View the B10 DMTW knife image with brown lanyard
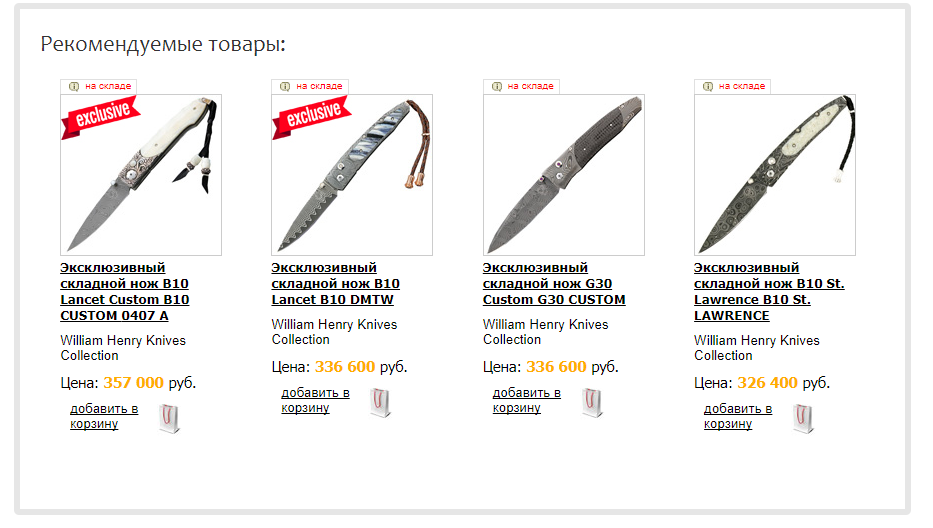Image resolution: width=933 pixels, height=528 pixels. 352,175
